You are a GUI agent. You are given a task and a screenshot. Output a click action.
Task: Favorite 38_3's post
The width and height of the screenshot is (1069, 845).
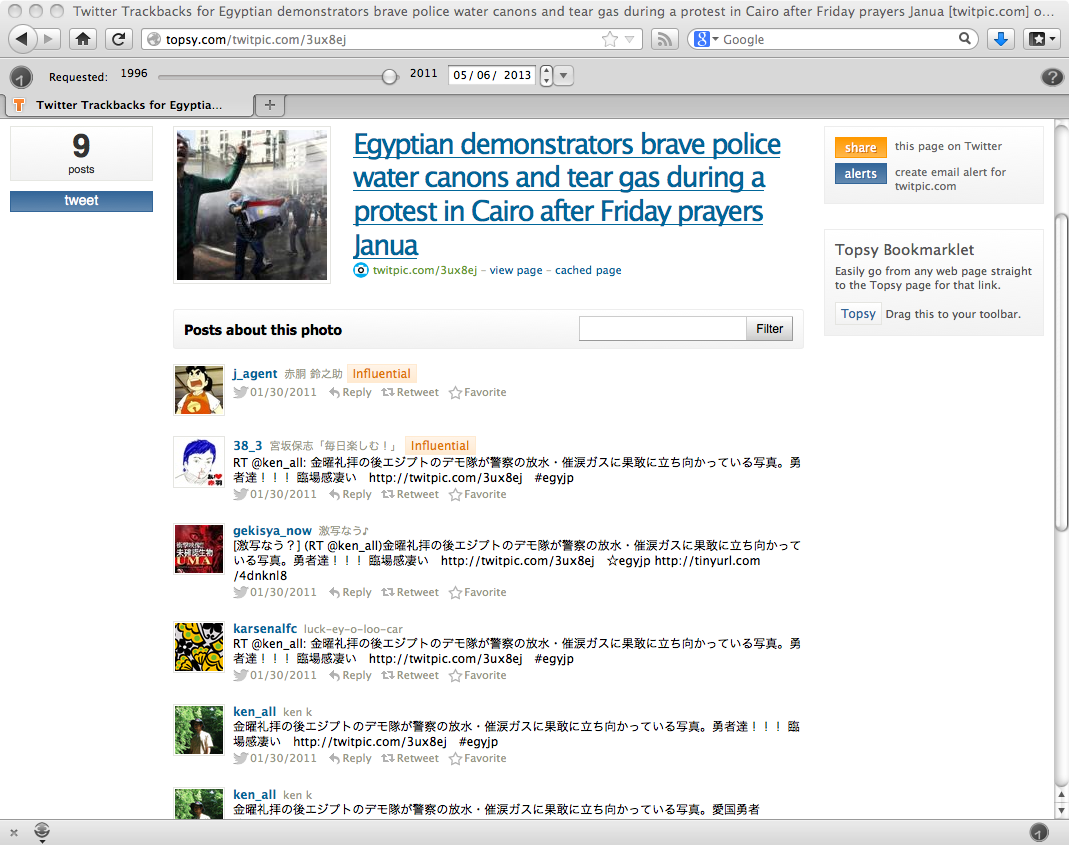477,494
